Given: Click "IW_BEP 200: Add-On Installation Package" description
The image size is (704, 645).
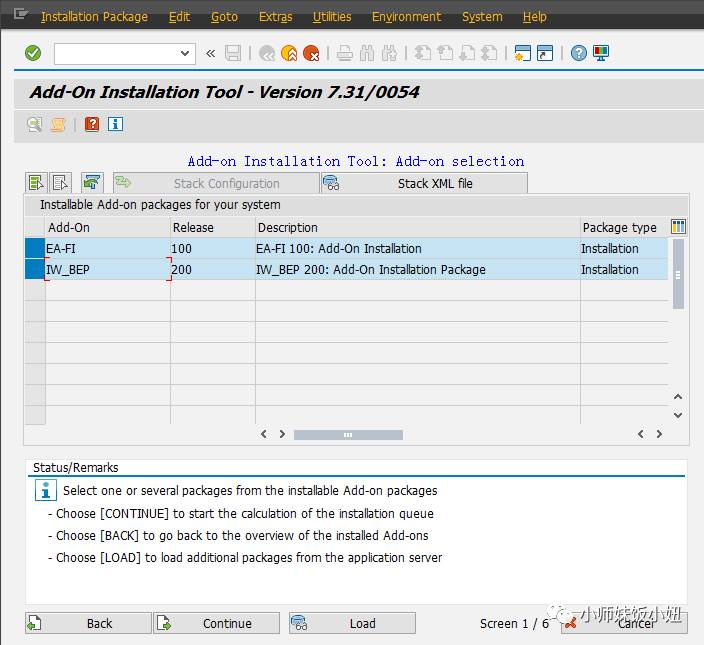Looking at the screenshot, I should point(371,269).
